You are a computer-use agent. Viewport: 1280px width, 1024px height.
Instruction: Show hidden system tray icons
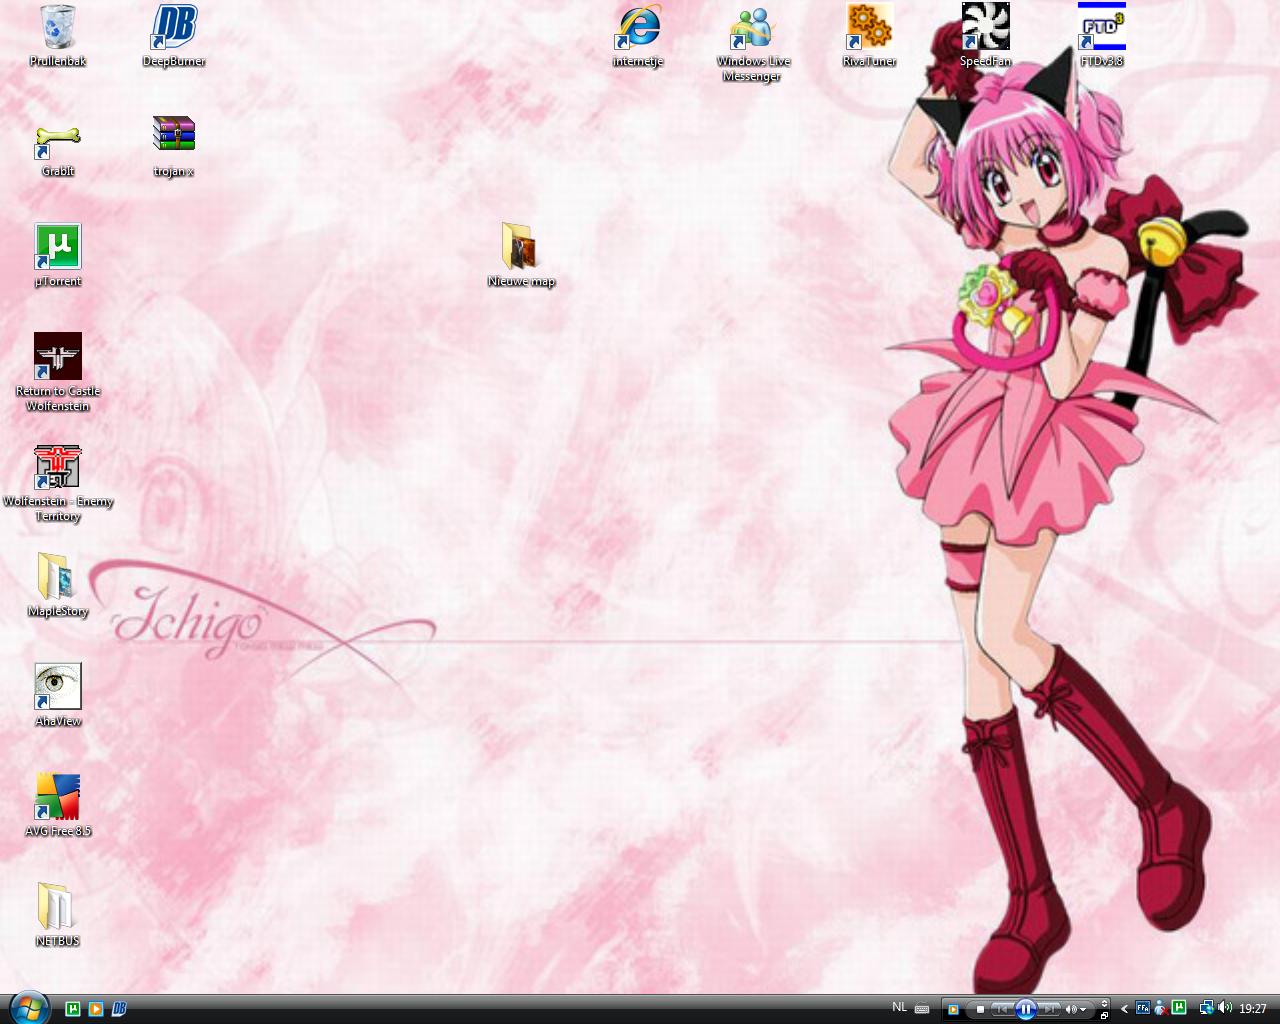coord(1124,1009)
